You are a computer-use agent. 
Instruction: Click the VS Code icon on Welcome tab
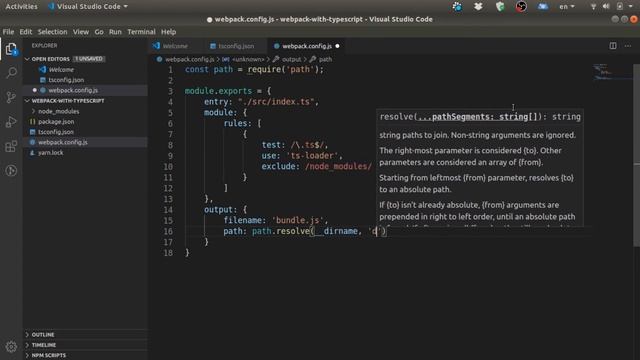156,46
